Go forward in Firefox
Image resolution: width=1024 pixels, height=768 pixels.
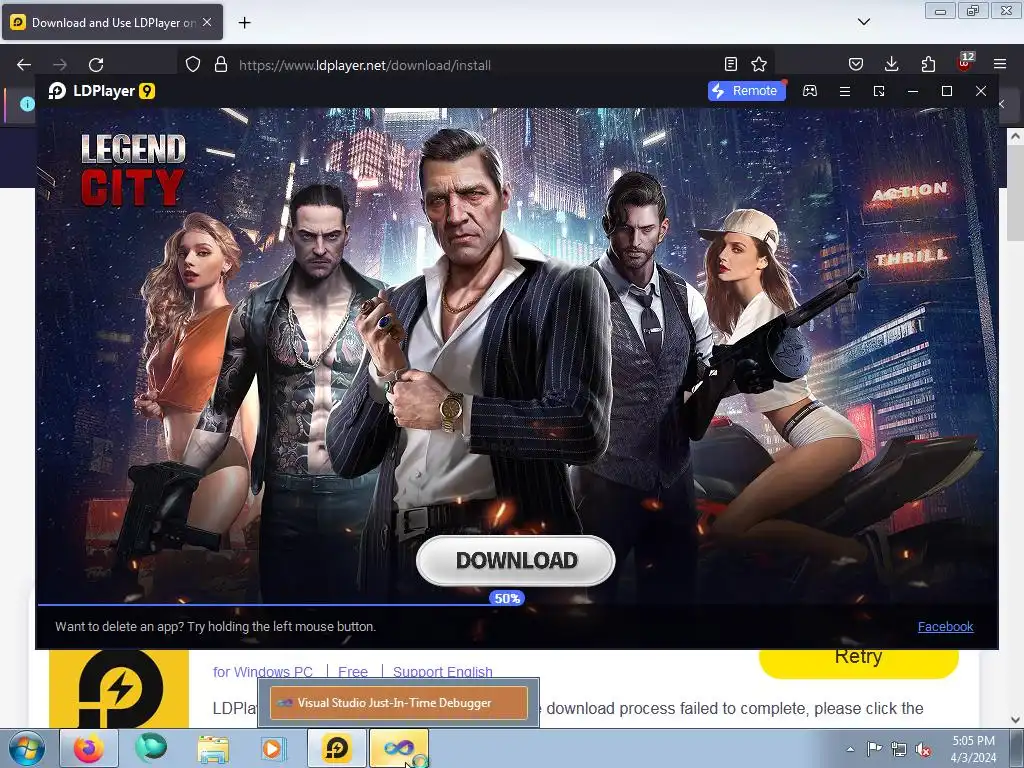click(59, 65)
